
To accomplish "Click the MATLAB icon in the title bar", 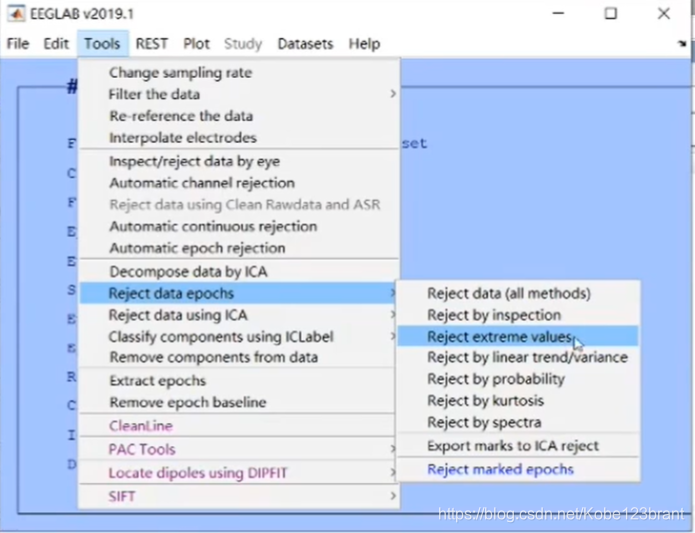I will click(x=16, y=14).
